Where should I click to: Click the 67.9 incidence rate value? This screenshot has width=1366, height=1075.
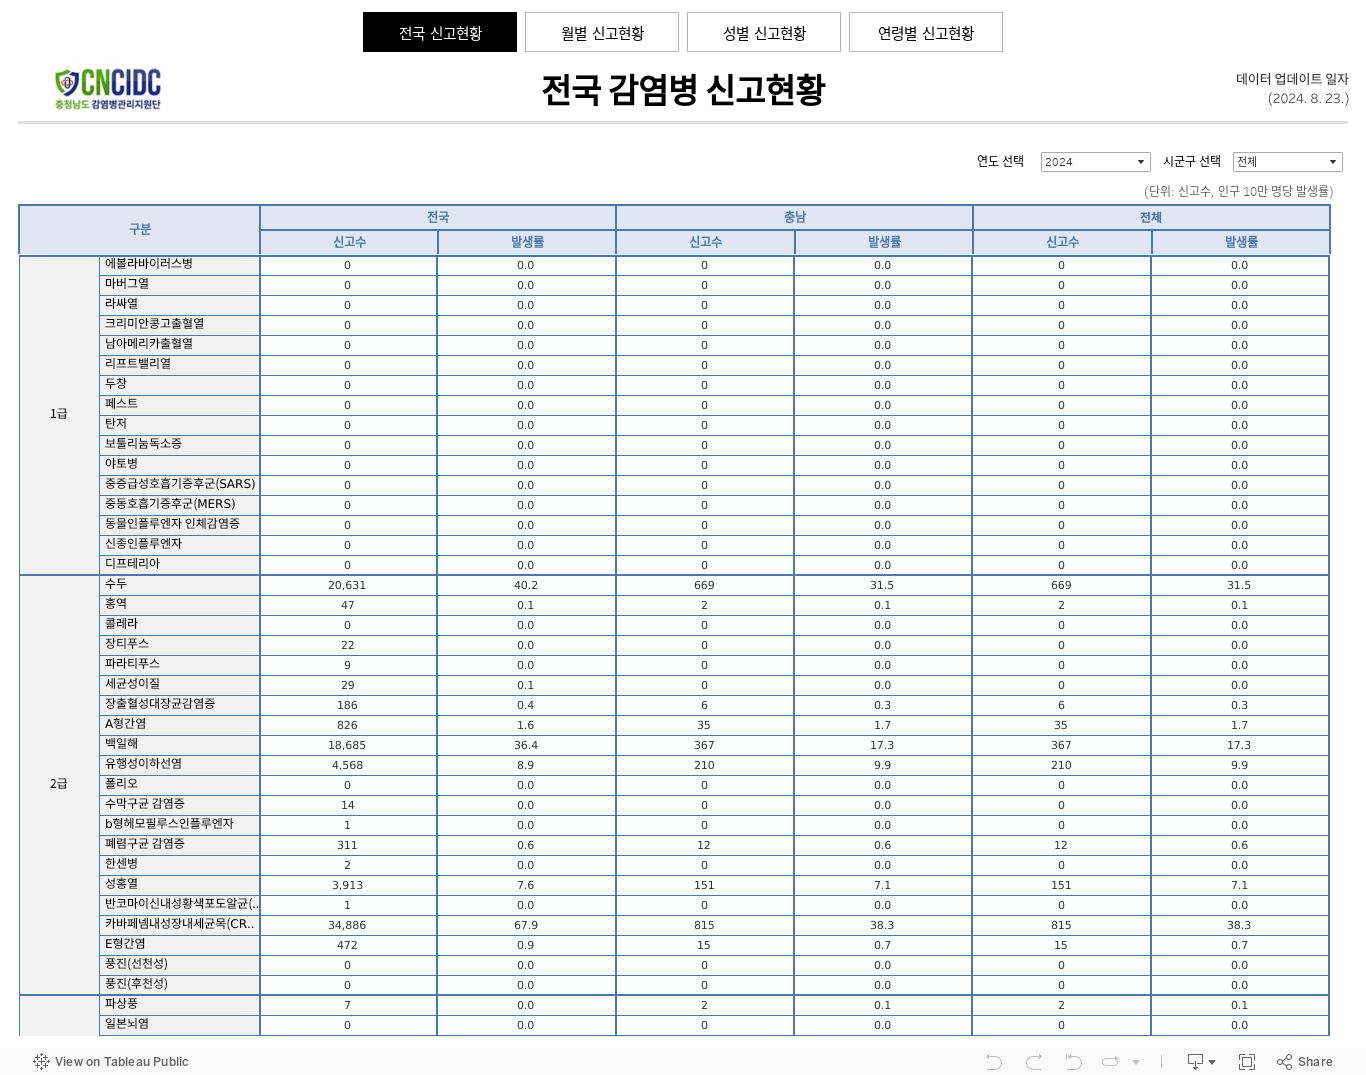[525, 925]
